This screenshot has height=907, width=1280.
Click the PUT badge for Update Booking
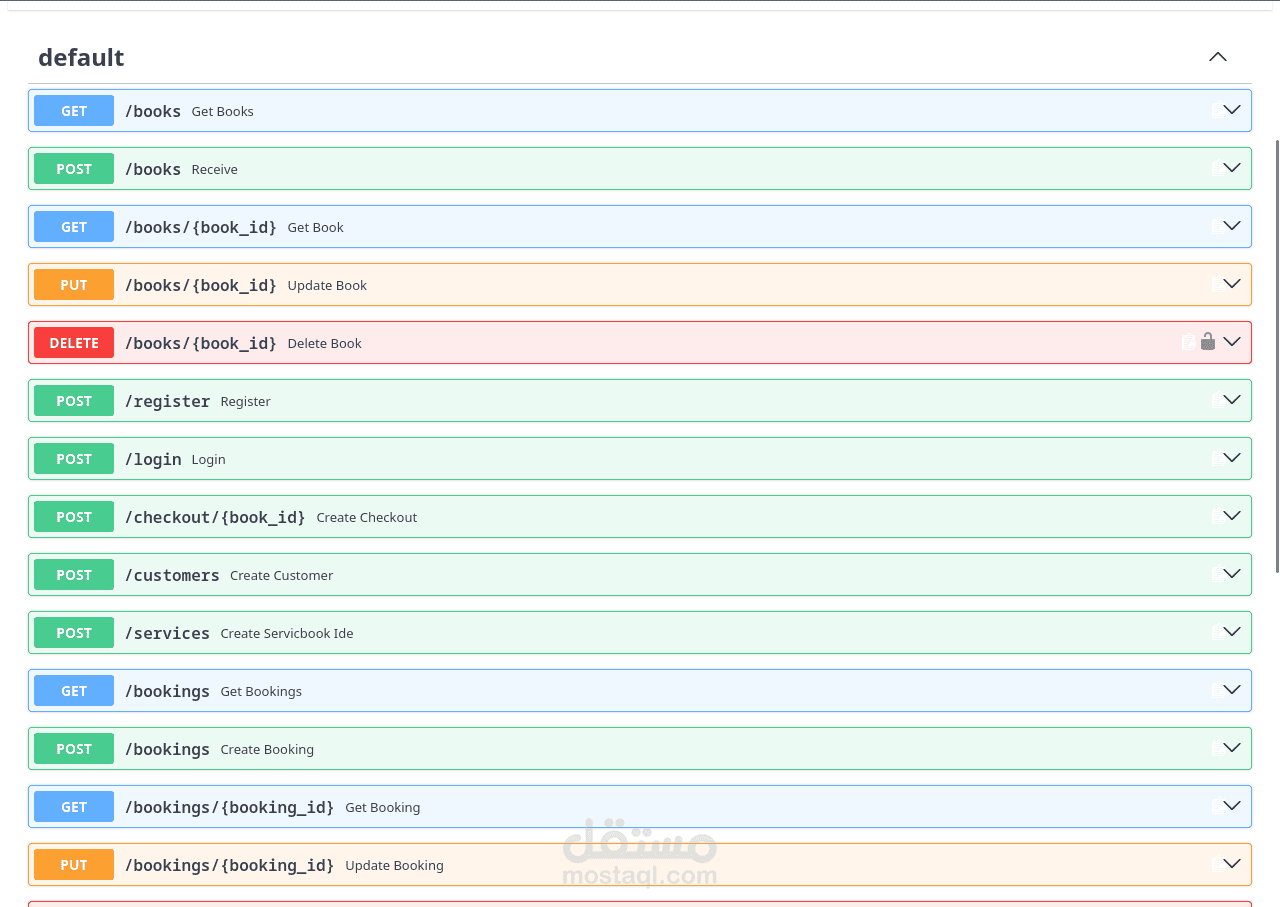click(74, 865)
